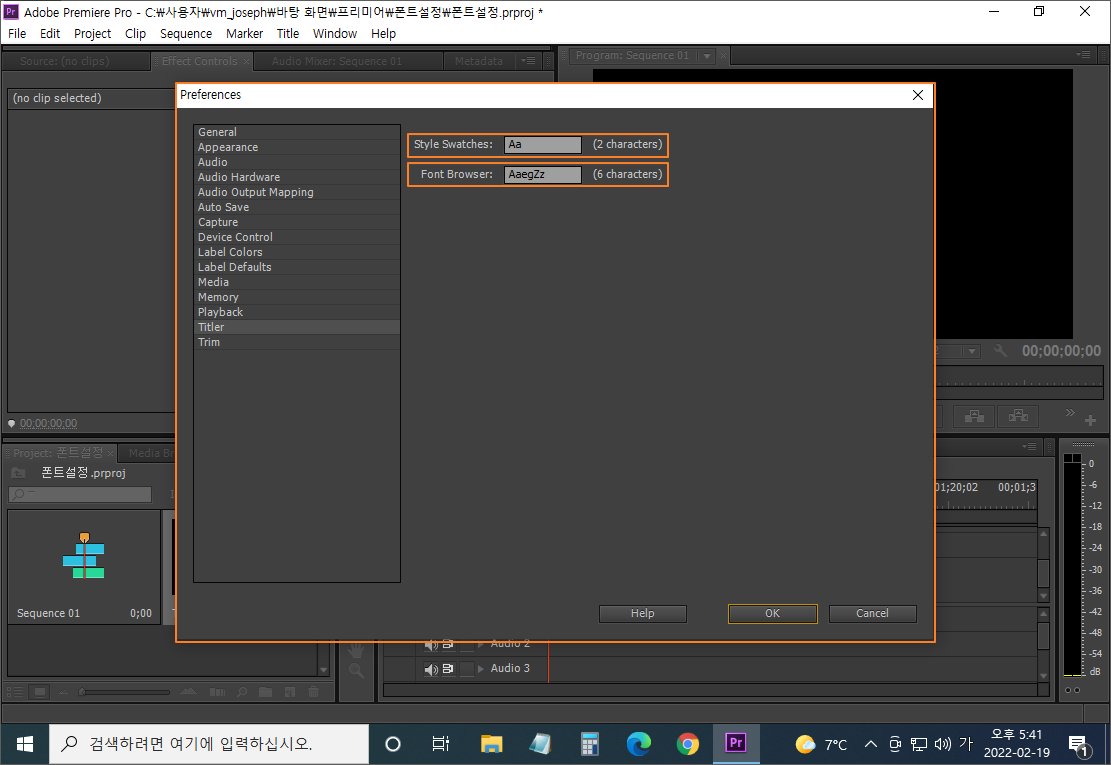Image resolution: width=1111 pixels, height=765 pixels.
Task: Open the Program monitor wrench settings
Action: (1000, 351)
